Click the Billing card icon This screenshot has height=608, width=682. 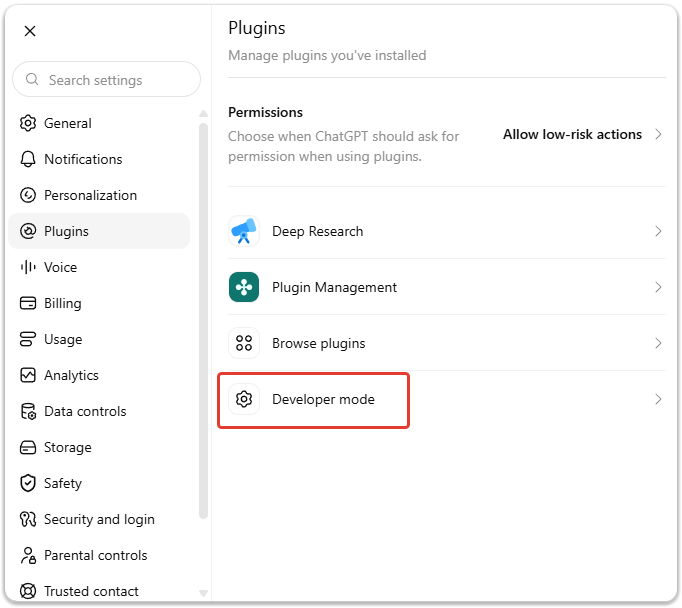point(28,303)
